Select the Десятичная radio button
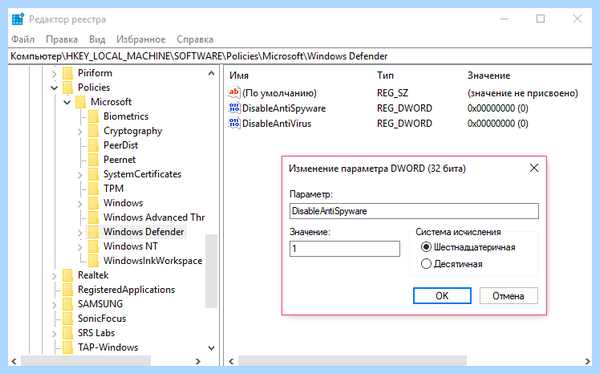Viewport: 600px width, 374px height. click(x=426, y=264)
